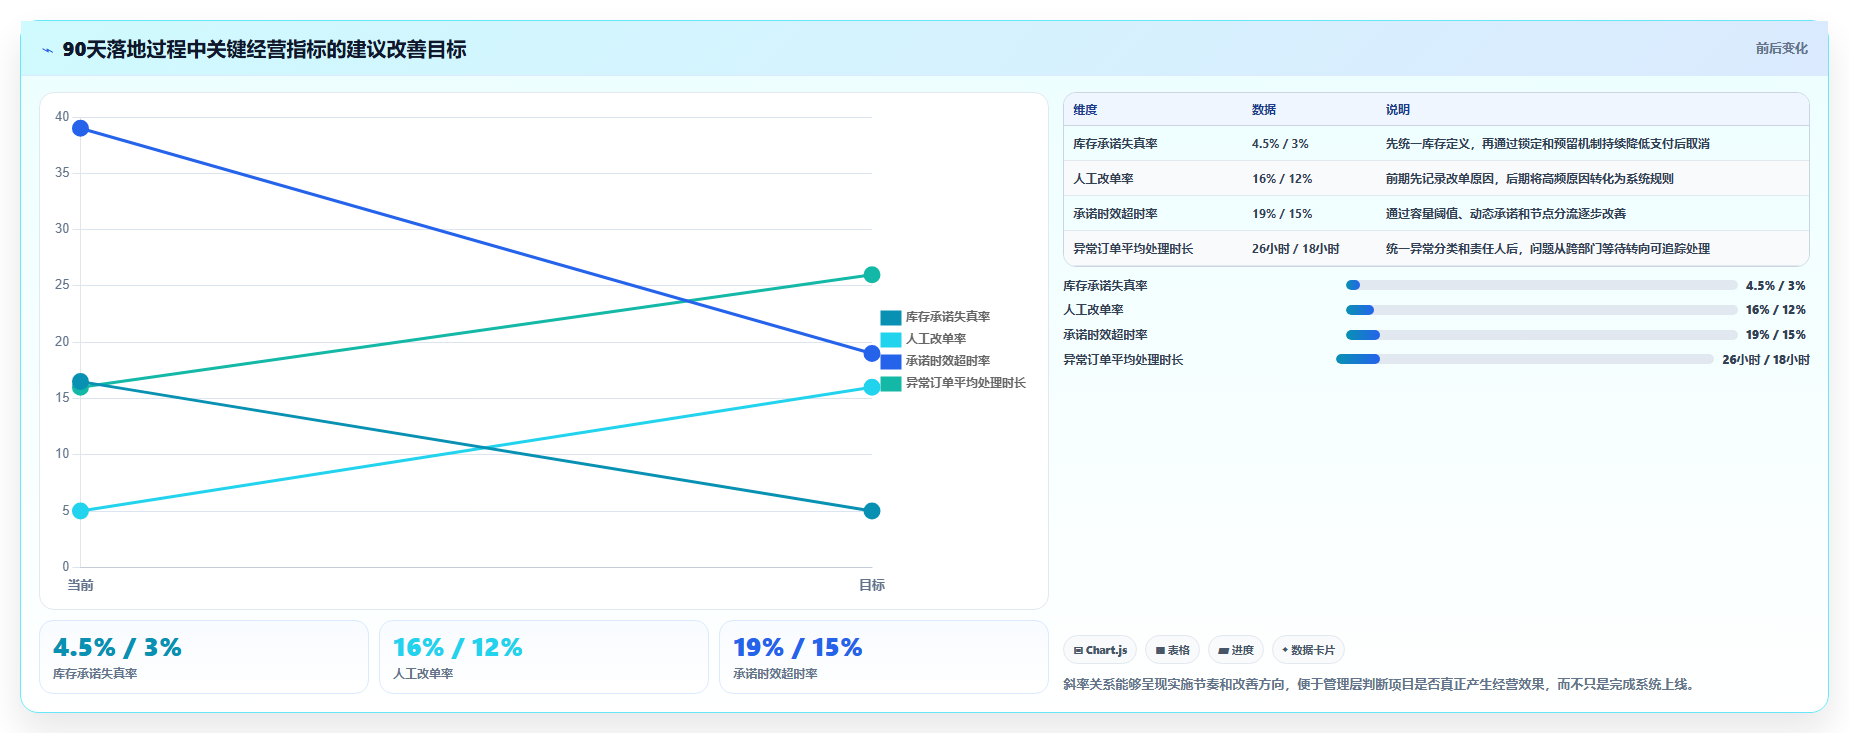1849x733 pixels.
Task: Click table value 19% / 15%
Action: (1282, 214)
